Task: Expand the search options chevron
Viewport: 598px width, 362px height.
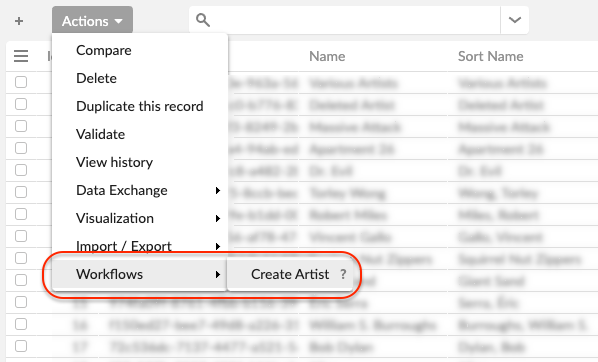Action: click(514, 20)
